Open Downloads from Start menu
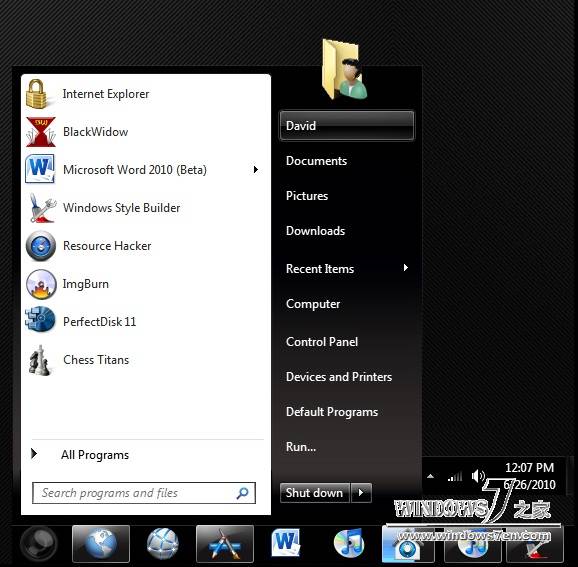 click(315, 231)
